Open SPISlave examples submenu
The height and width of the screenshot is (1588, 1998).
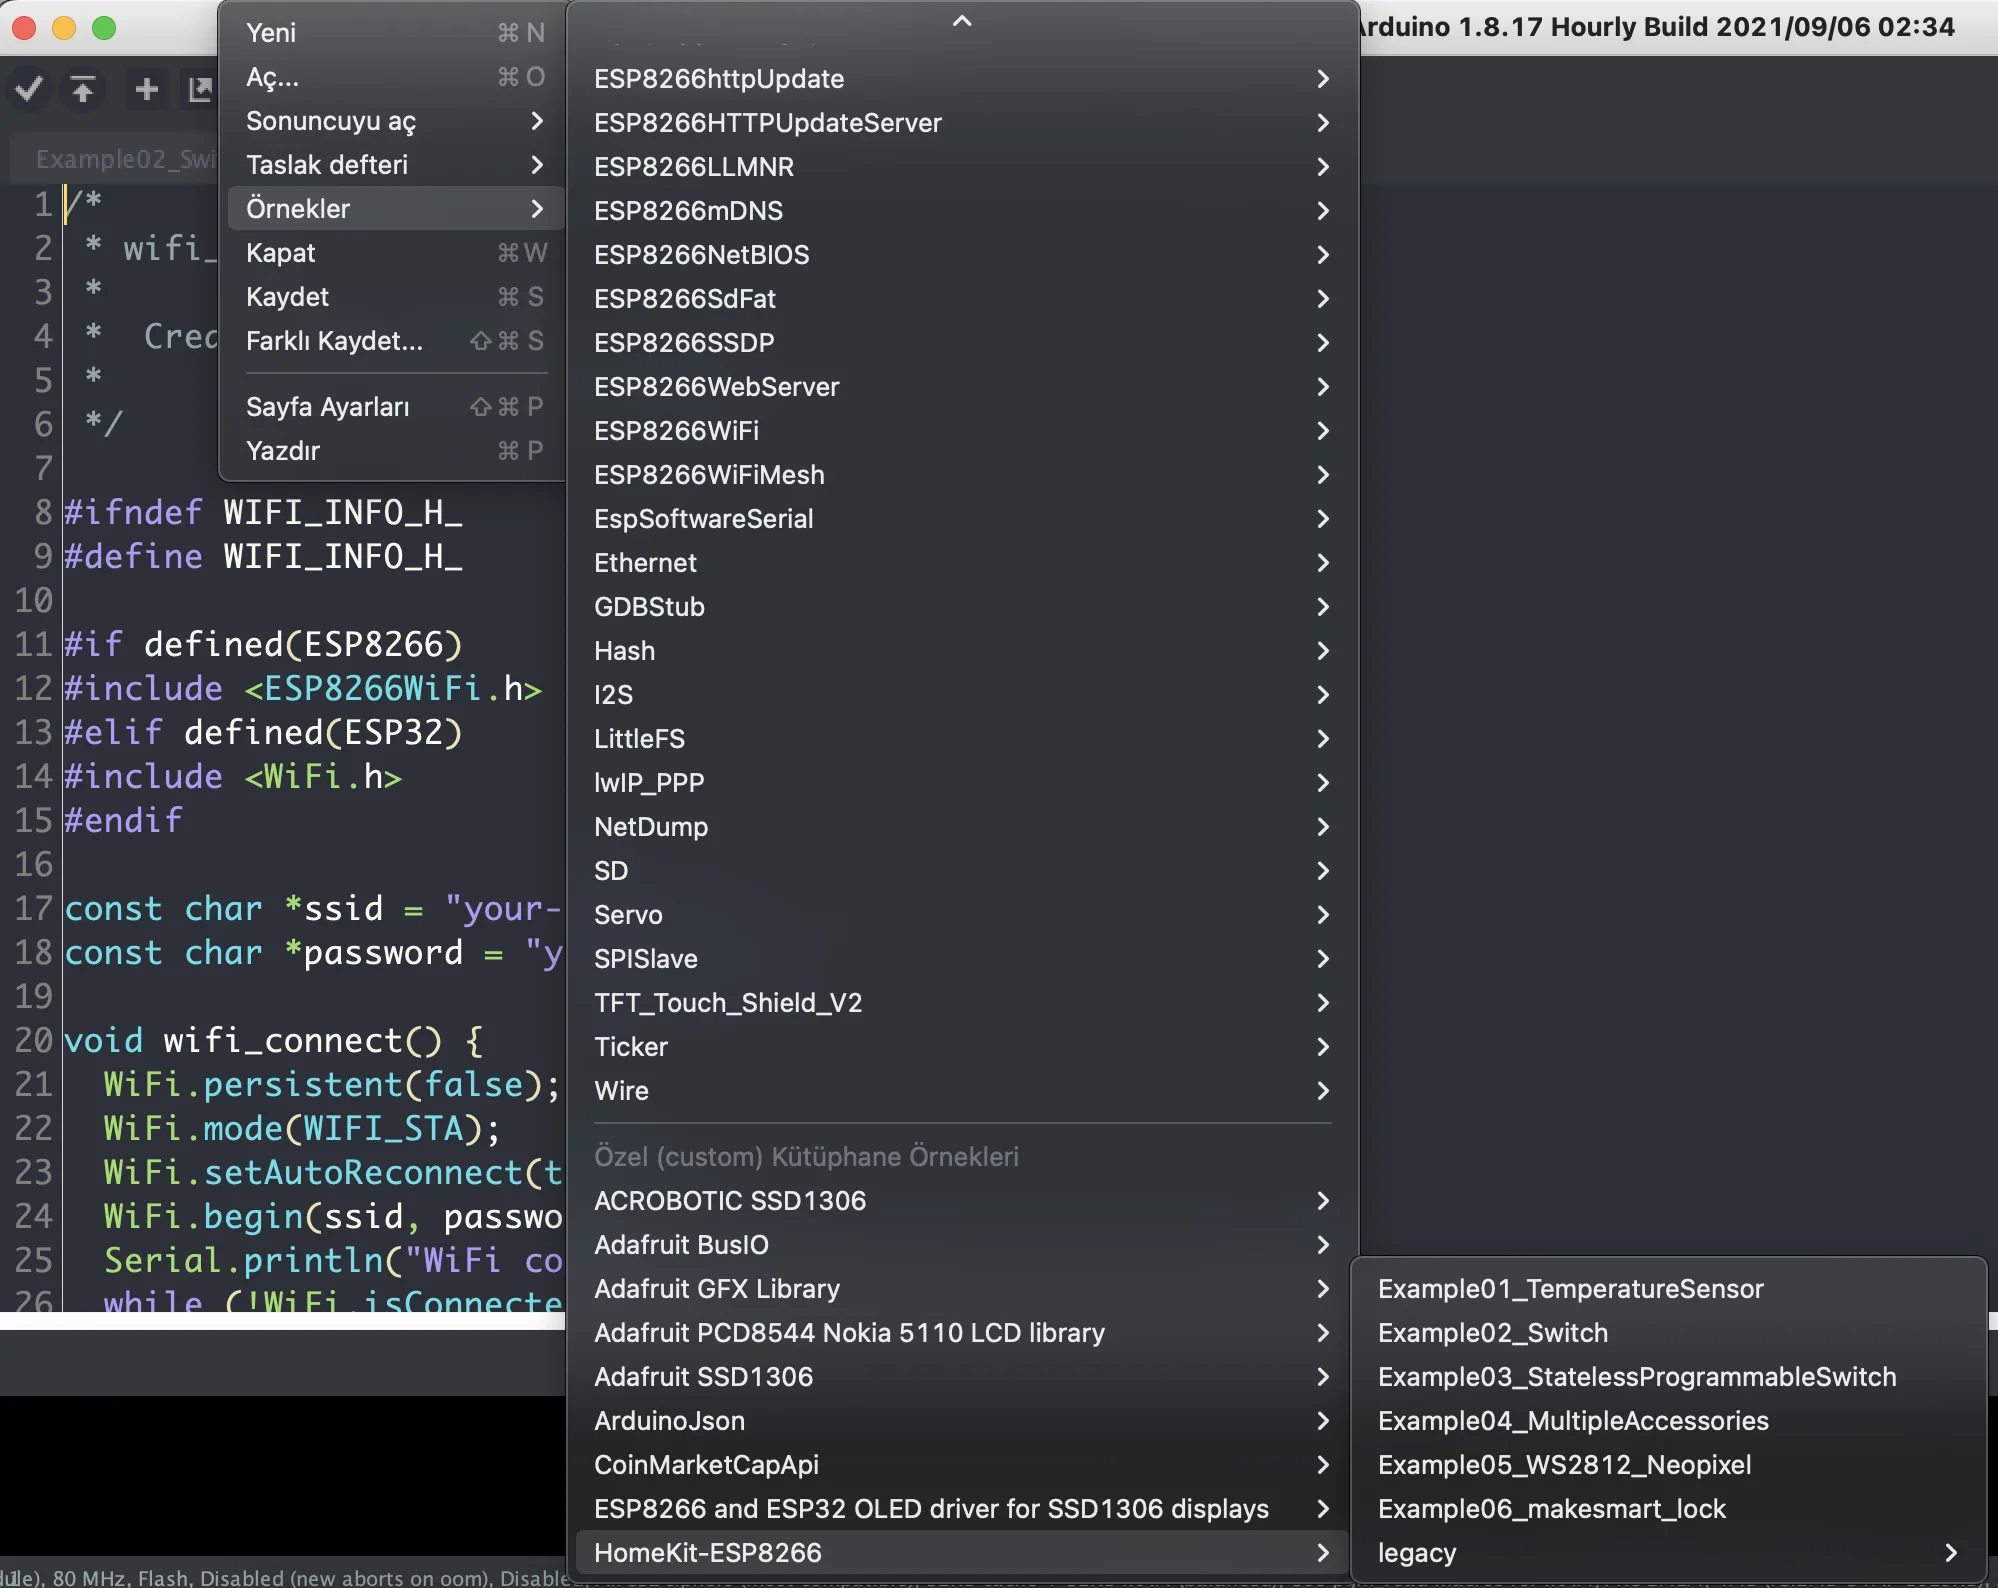962,959
